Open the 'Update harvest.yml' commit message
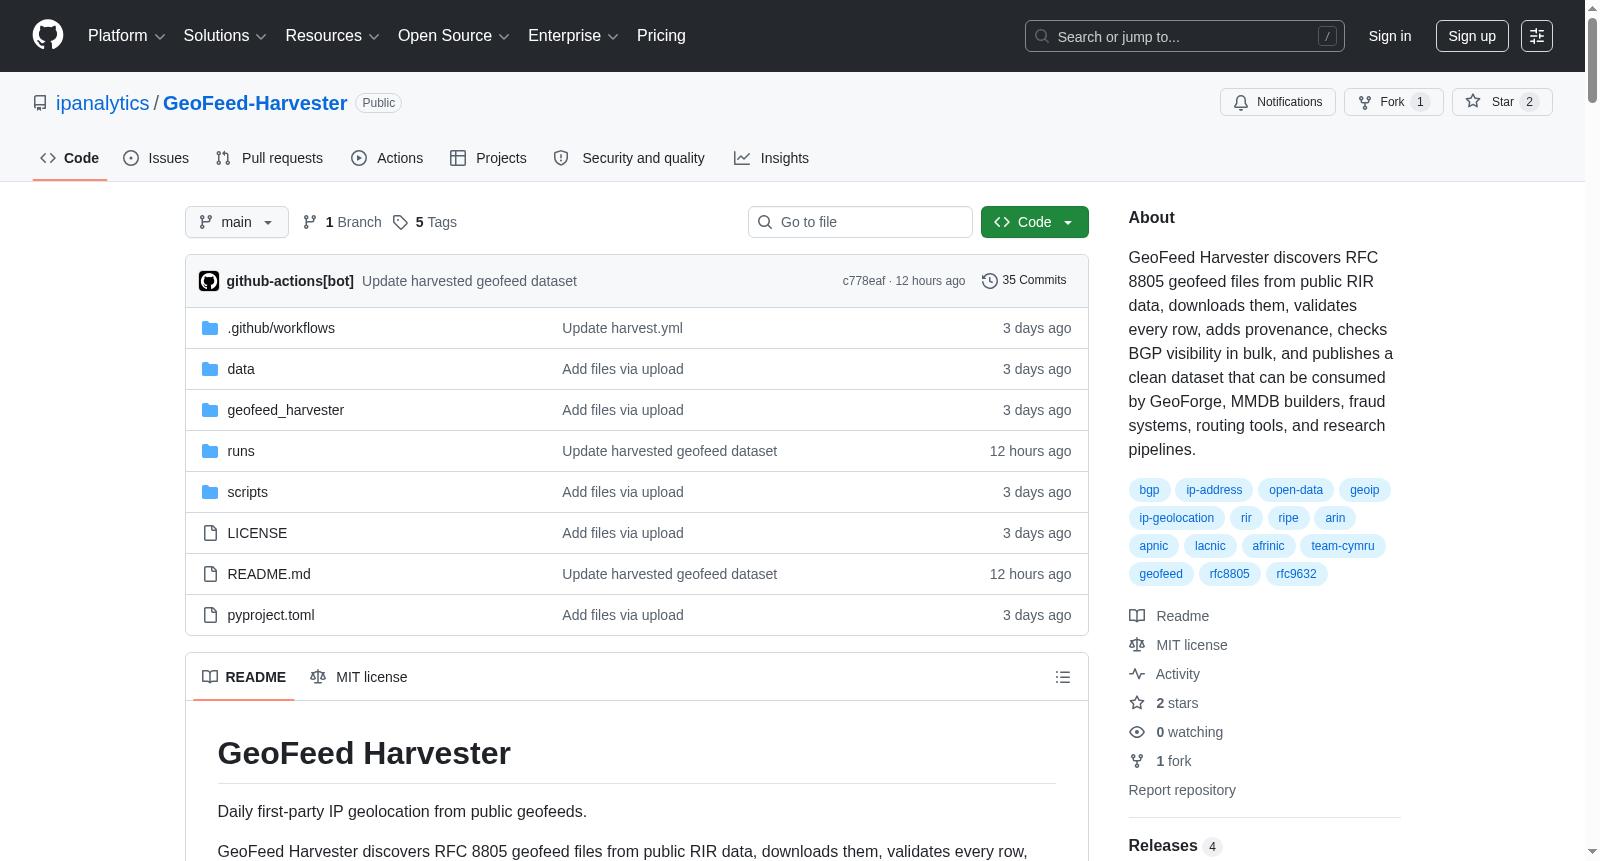 coord(623,328)
